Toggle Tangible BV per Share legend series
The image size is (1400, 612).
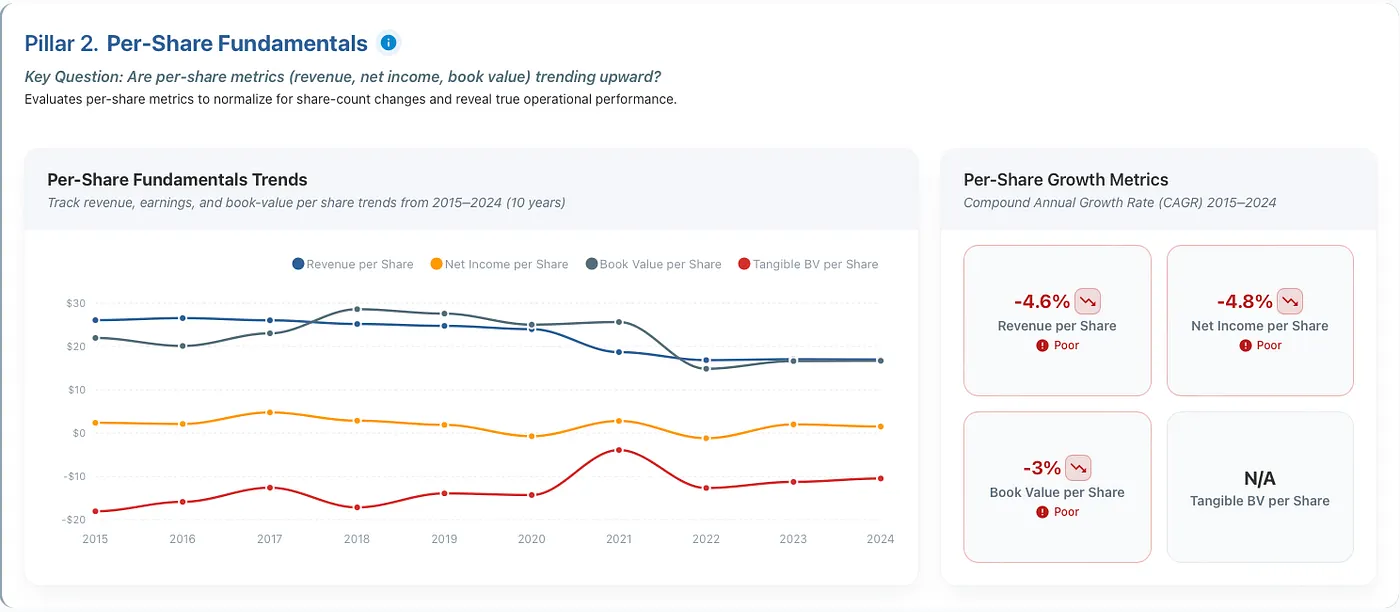pos(807,264)
